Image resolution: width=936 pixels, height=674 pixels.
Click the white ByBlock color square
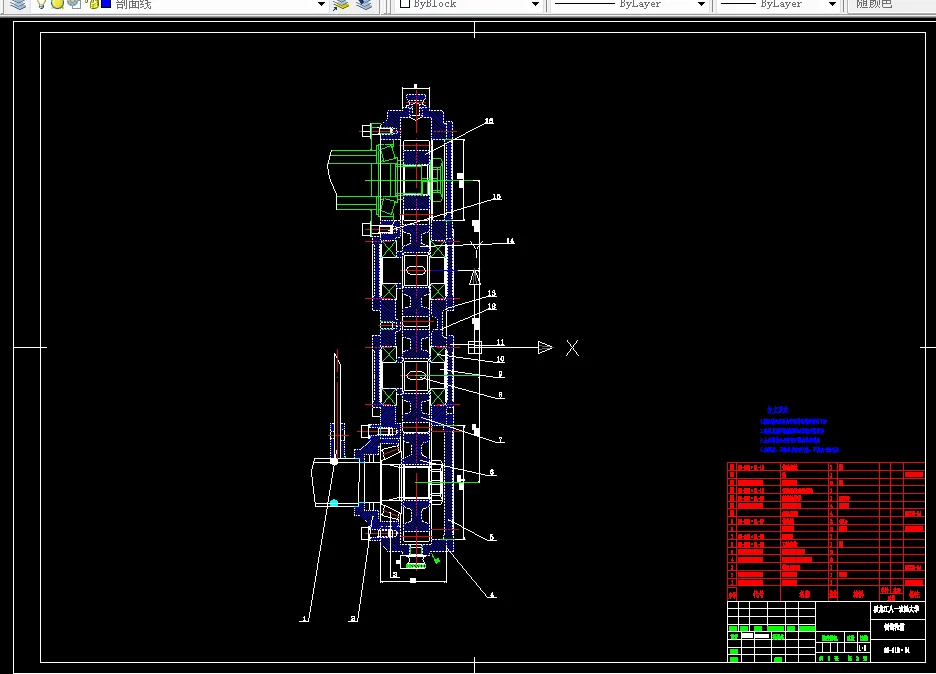[x=405, y=4]
